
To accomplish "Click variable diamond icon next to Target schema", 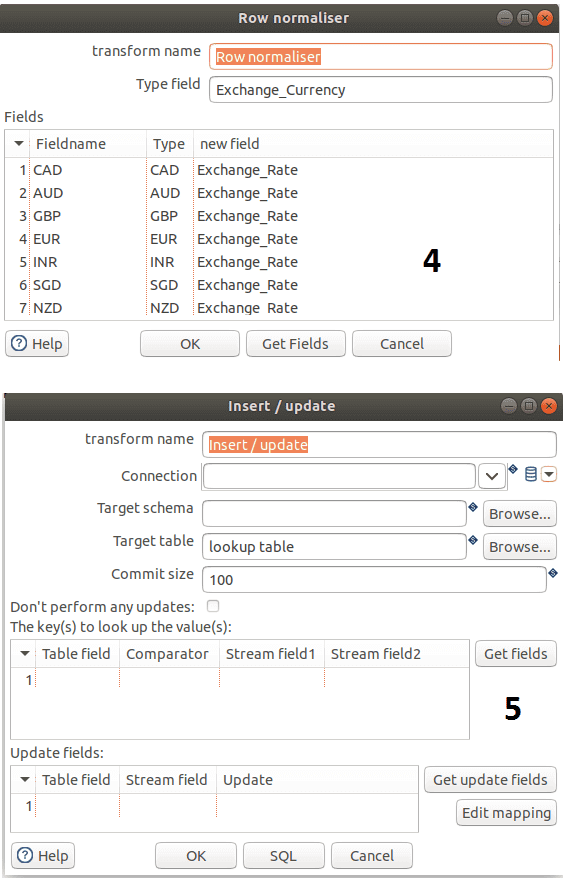I will 473,507.
